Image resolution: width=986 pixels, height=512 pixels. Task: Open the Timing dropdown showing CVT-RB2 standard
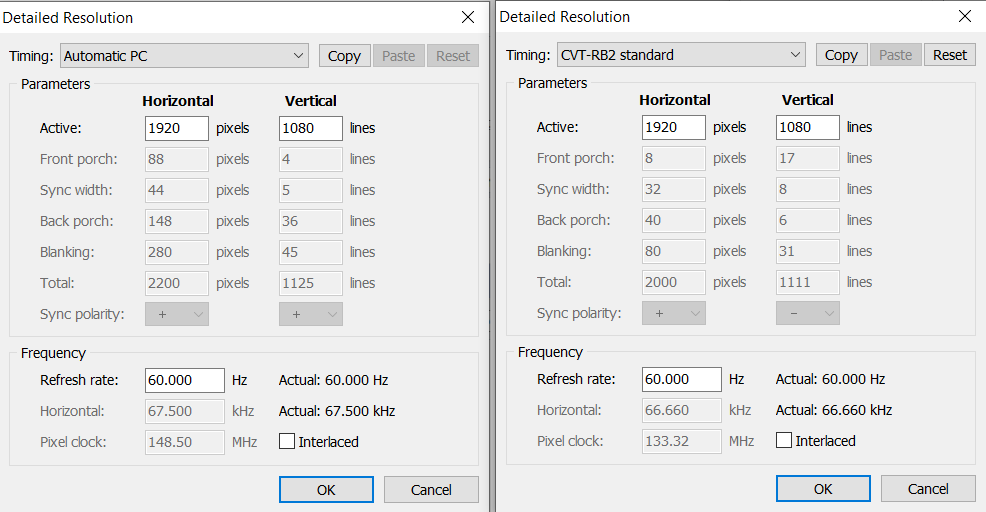tap(681, 55)
